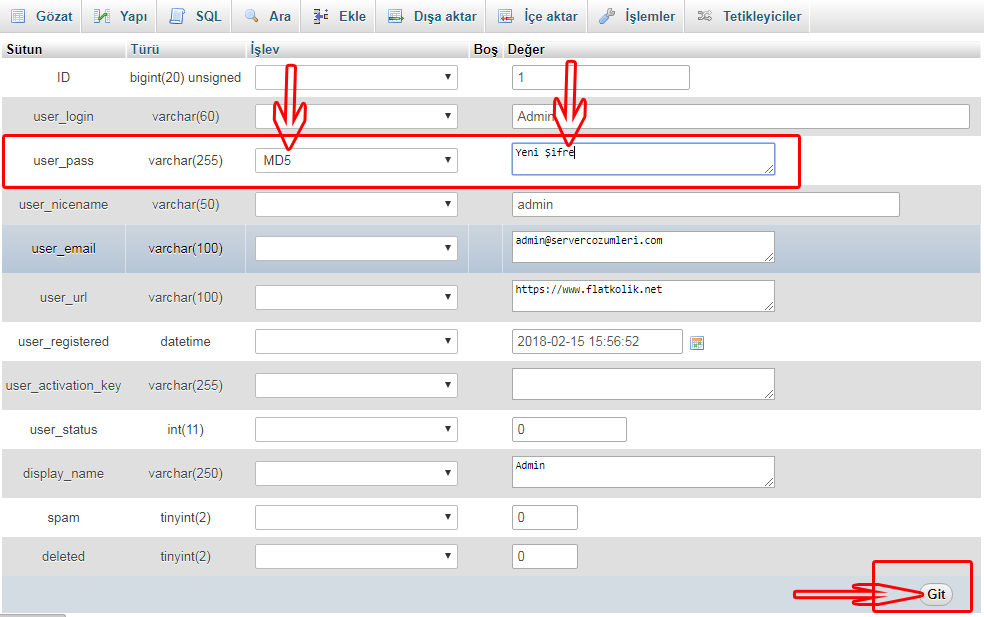Expand the function dropdown for user_status
Screen dimensions: 984x617
click(356, 429)
